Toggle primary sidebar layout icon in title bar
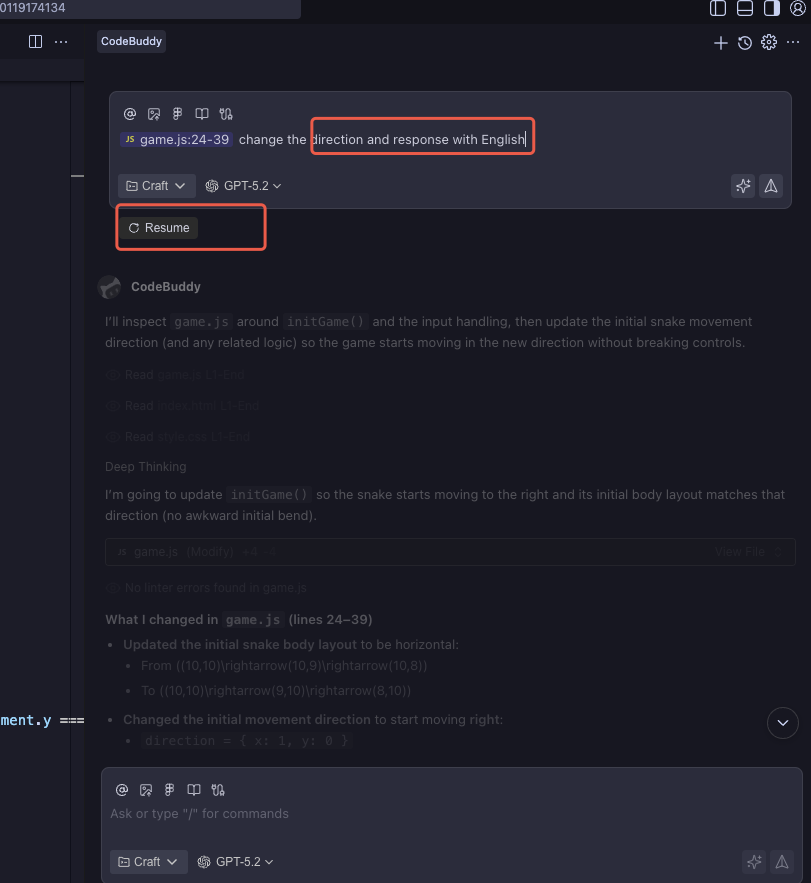Image resolution: width=811 pixels, height=883 pixels. coord(718,8)
